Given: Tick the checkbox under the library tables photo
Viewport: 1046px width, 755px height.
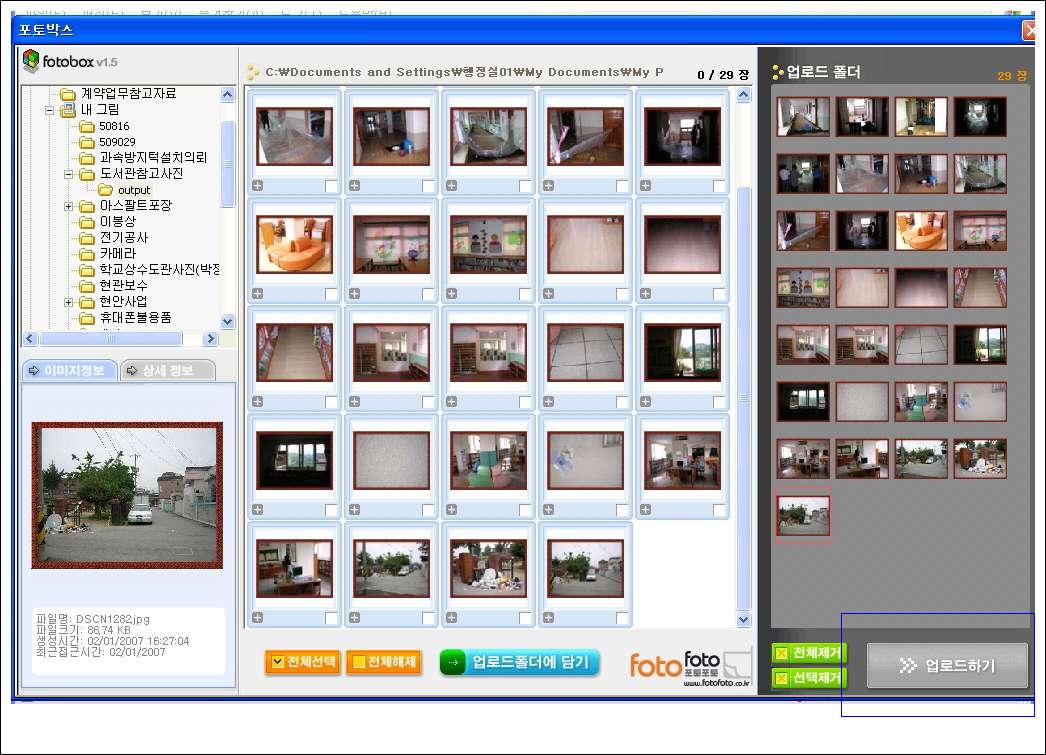Looking at the screenshot, I should pyautogui.click(x=718, y=510).
